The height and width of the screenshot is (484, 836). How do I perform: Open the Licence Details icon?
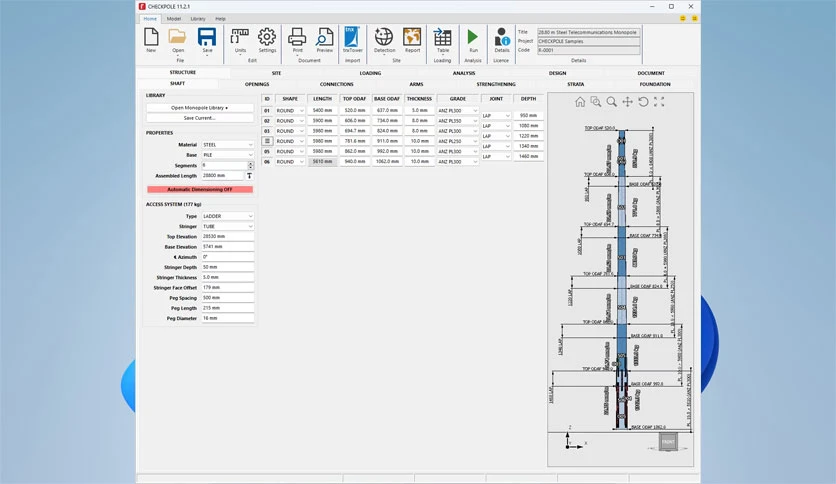(502, 40)
